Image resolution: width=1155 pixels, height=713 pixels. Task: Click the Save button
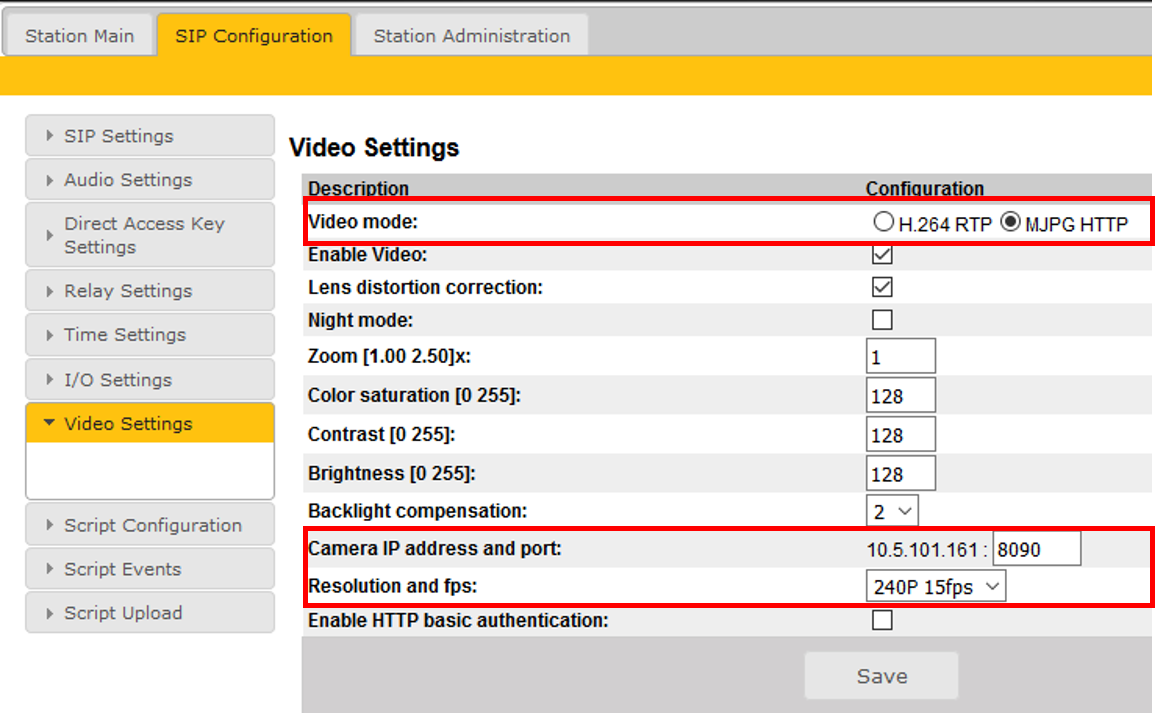click(x=881, y=677)
